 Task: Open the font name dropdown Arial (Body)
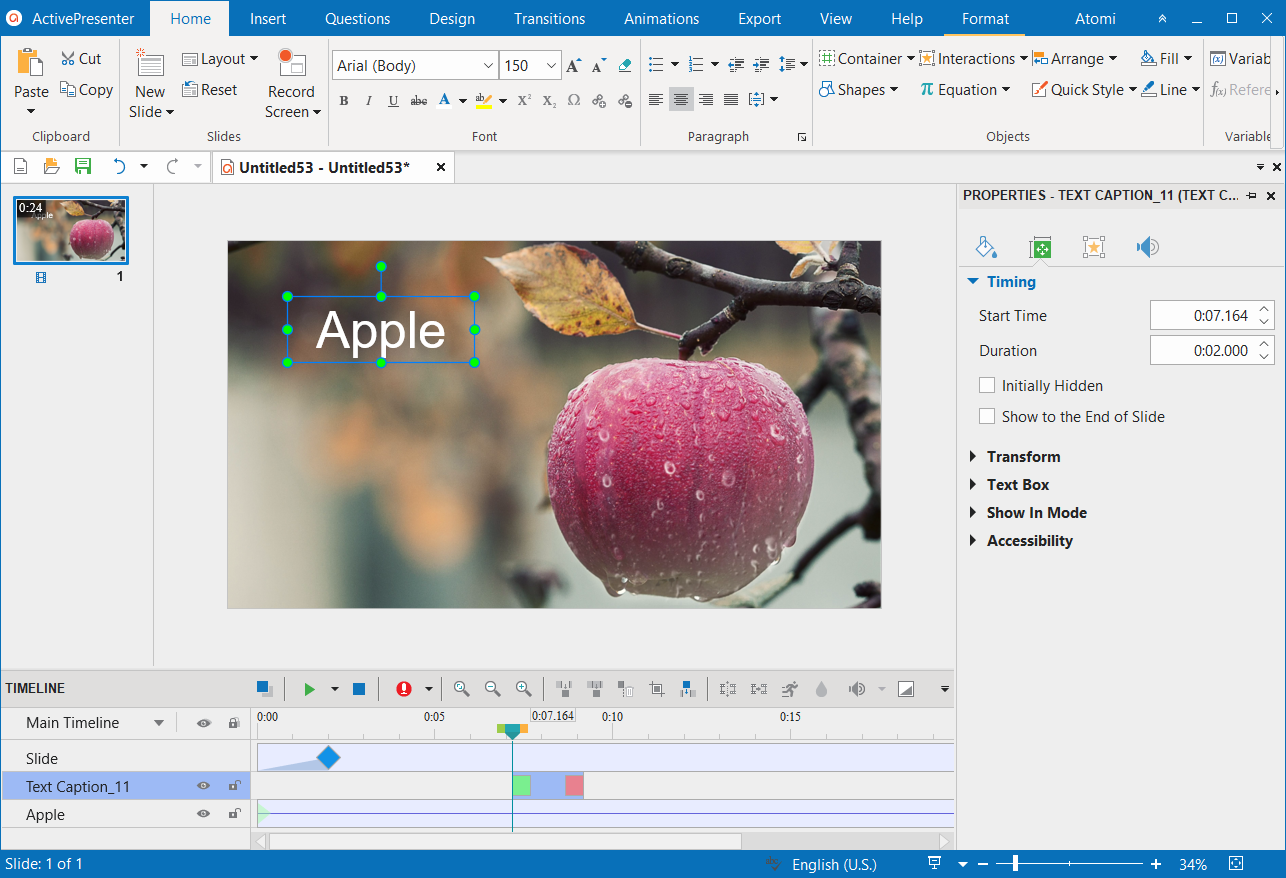coord(488,65)
